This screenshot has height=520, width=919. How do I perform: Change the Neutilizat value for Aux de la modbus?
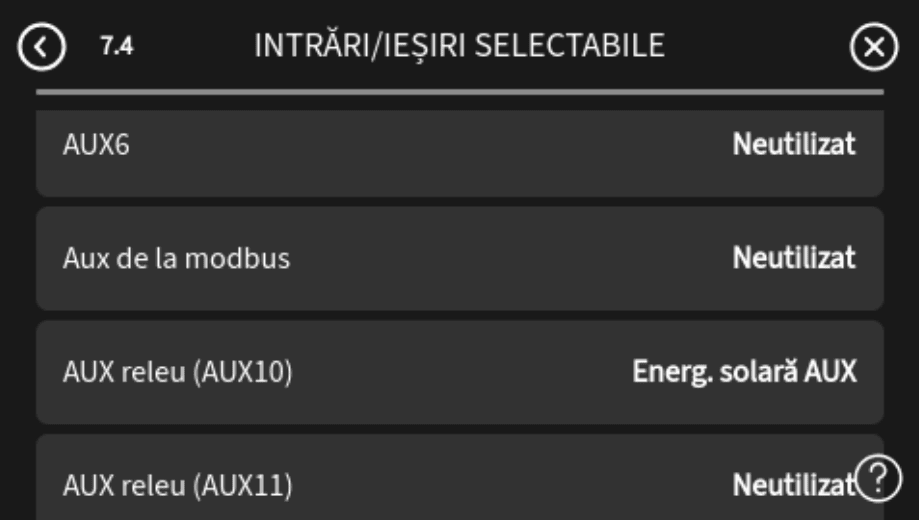(794, 259)
